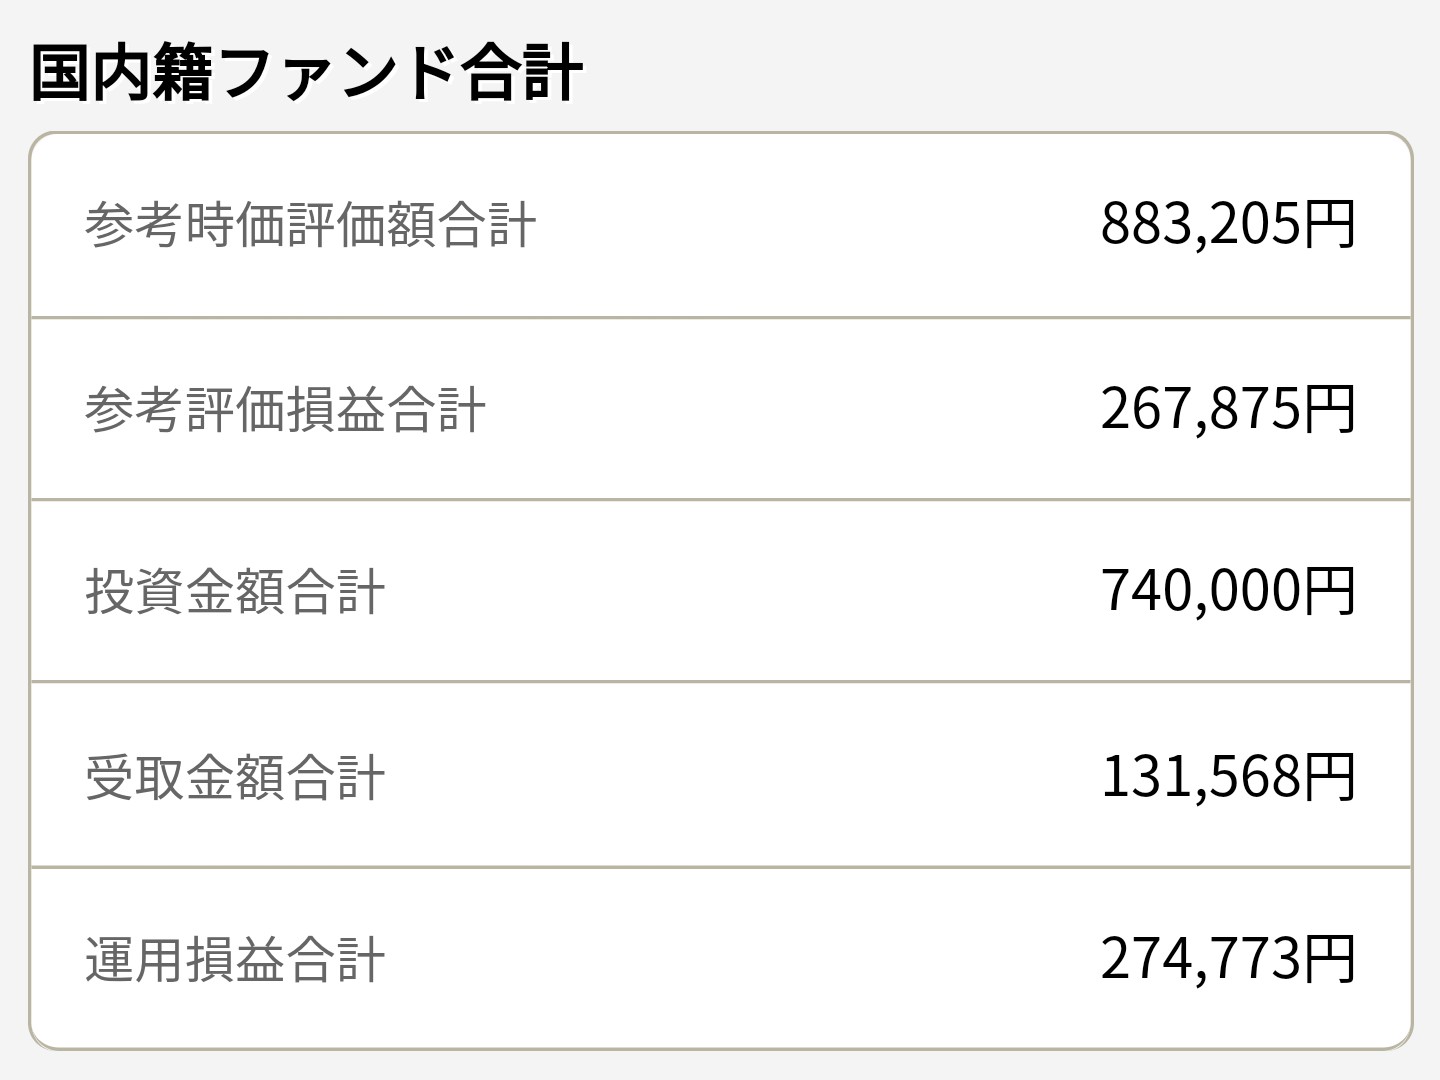Tap empty middle of 参考時価評価額合計 row
The image size is (1440, 1080).
pyautogui.click(x=800, y=224)
